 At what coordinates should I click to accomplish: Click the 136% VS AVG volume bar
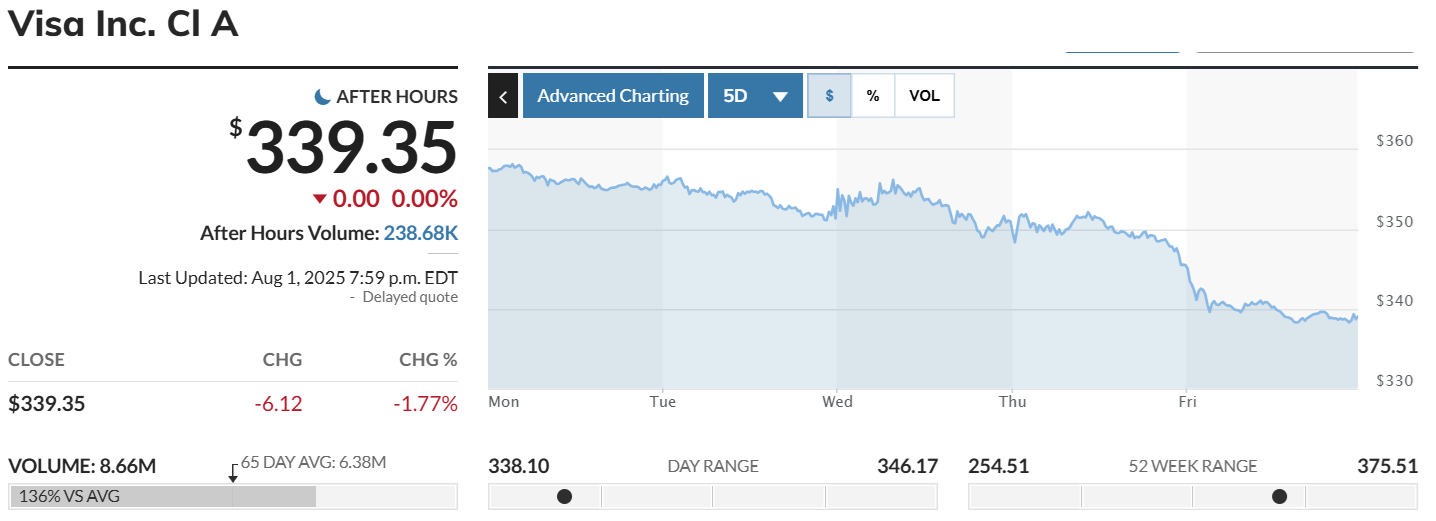[162, 496]
